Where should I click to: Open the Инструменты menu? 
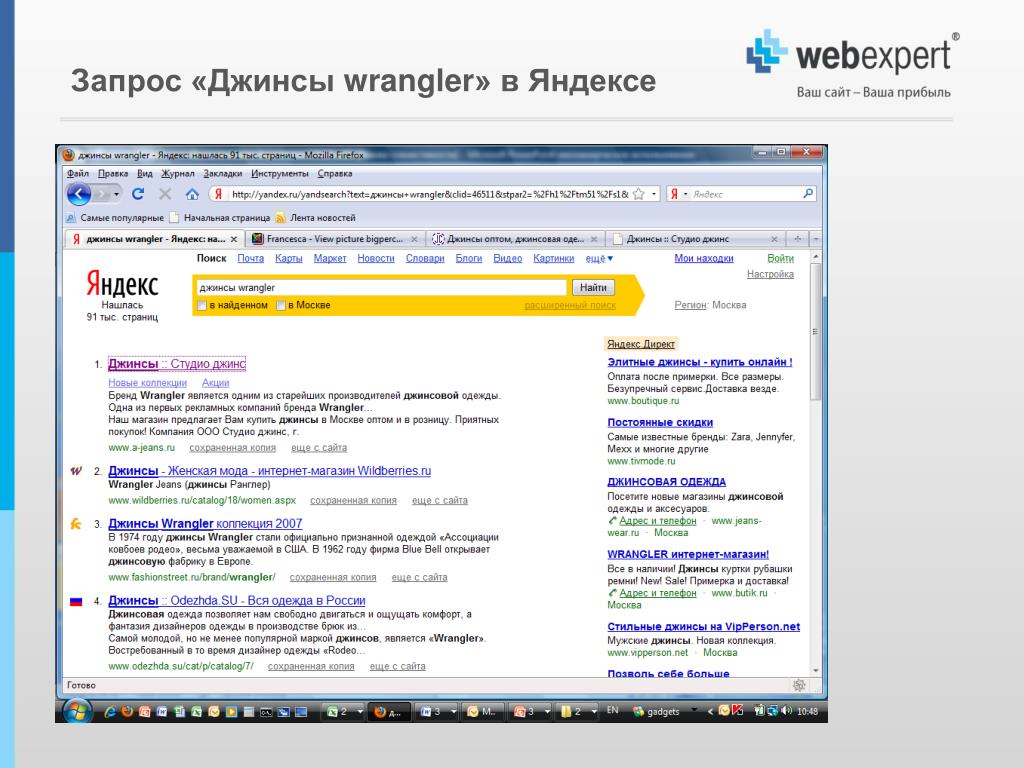[x=280, y=174]
